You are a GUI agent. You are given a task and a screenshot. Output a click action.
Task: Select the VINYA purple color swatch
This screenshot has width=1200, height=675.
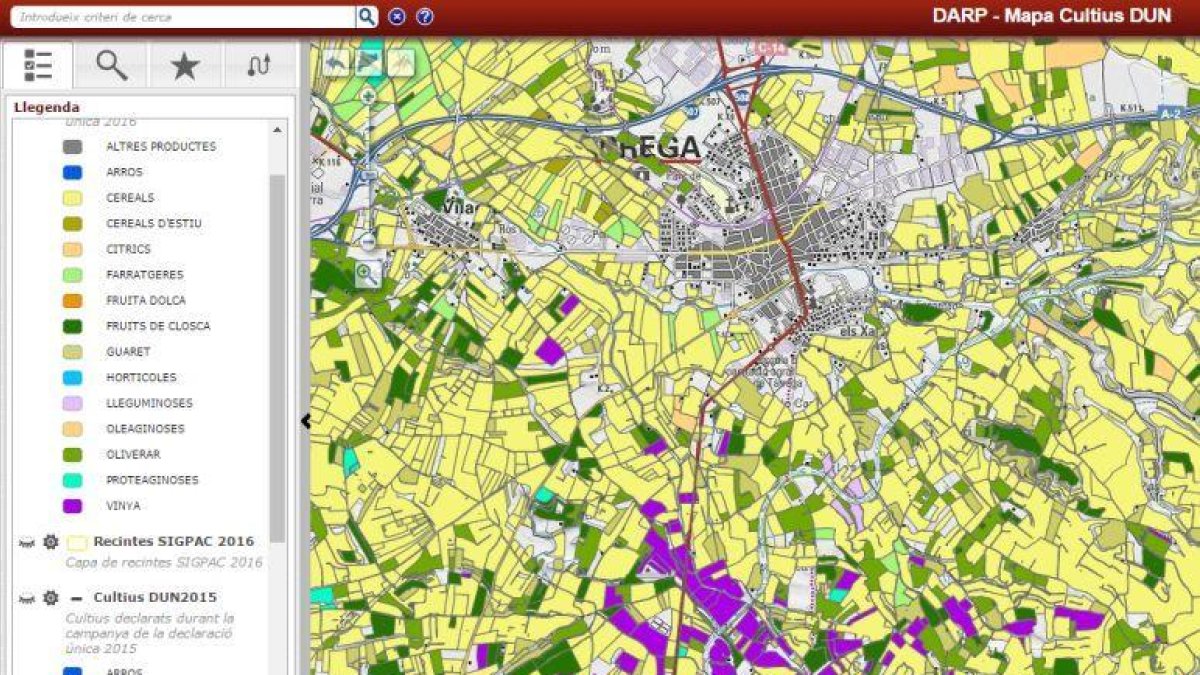pos(71,507)
